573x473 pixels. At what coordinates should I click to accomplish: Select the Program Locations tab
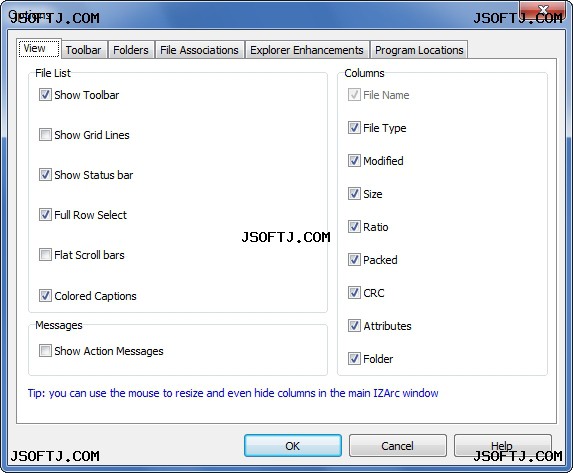coord(419,50)
